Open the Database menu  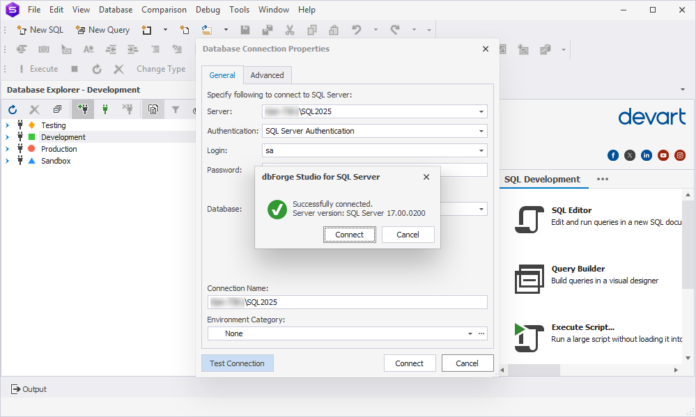(x=115, y=9)
